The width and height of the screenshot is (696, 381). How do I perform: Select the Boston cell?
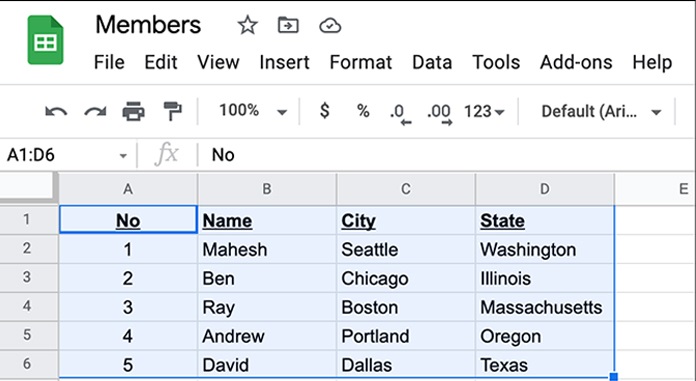click(406, 307)
